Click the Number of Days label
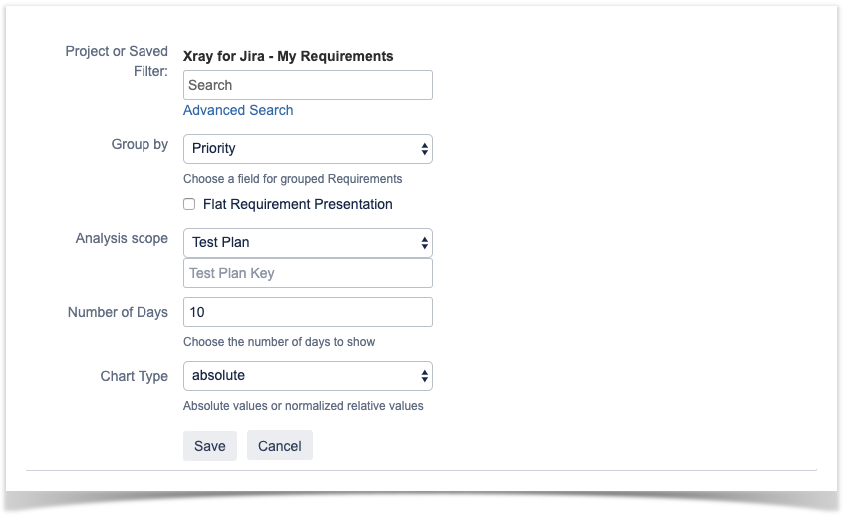This screenshot has height=520, width=851. 118,312
